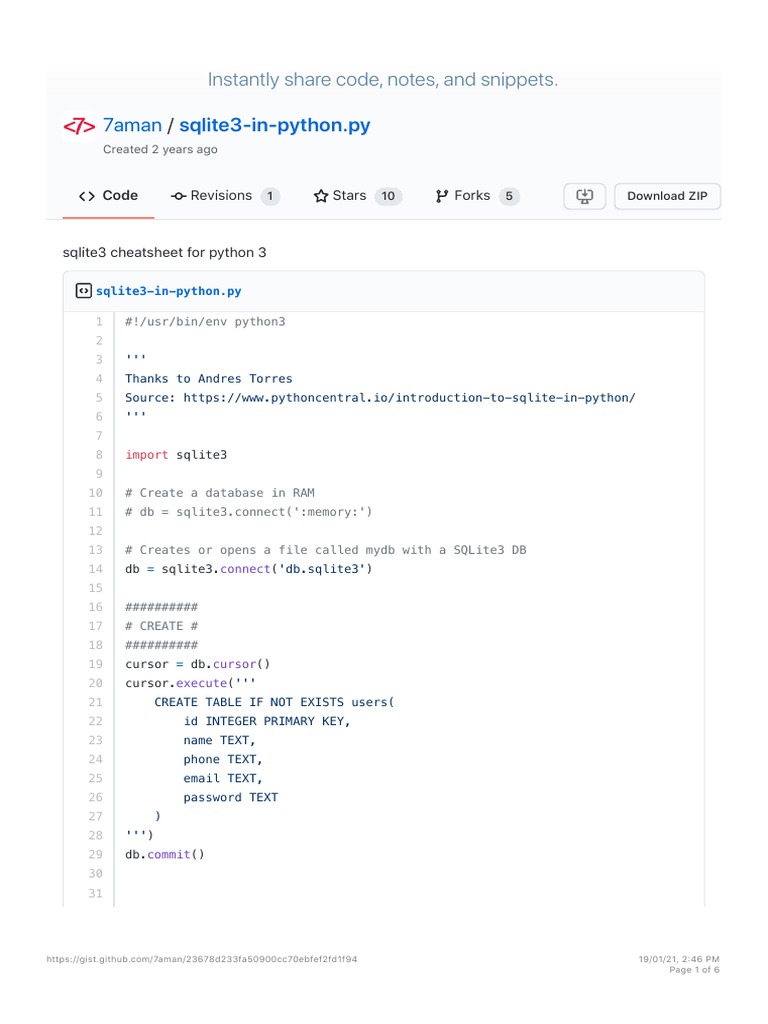Open the sqlite3-in-python.py gist title link

point(275,126)
